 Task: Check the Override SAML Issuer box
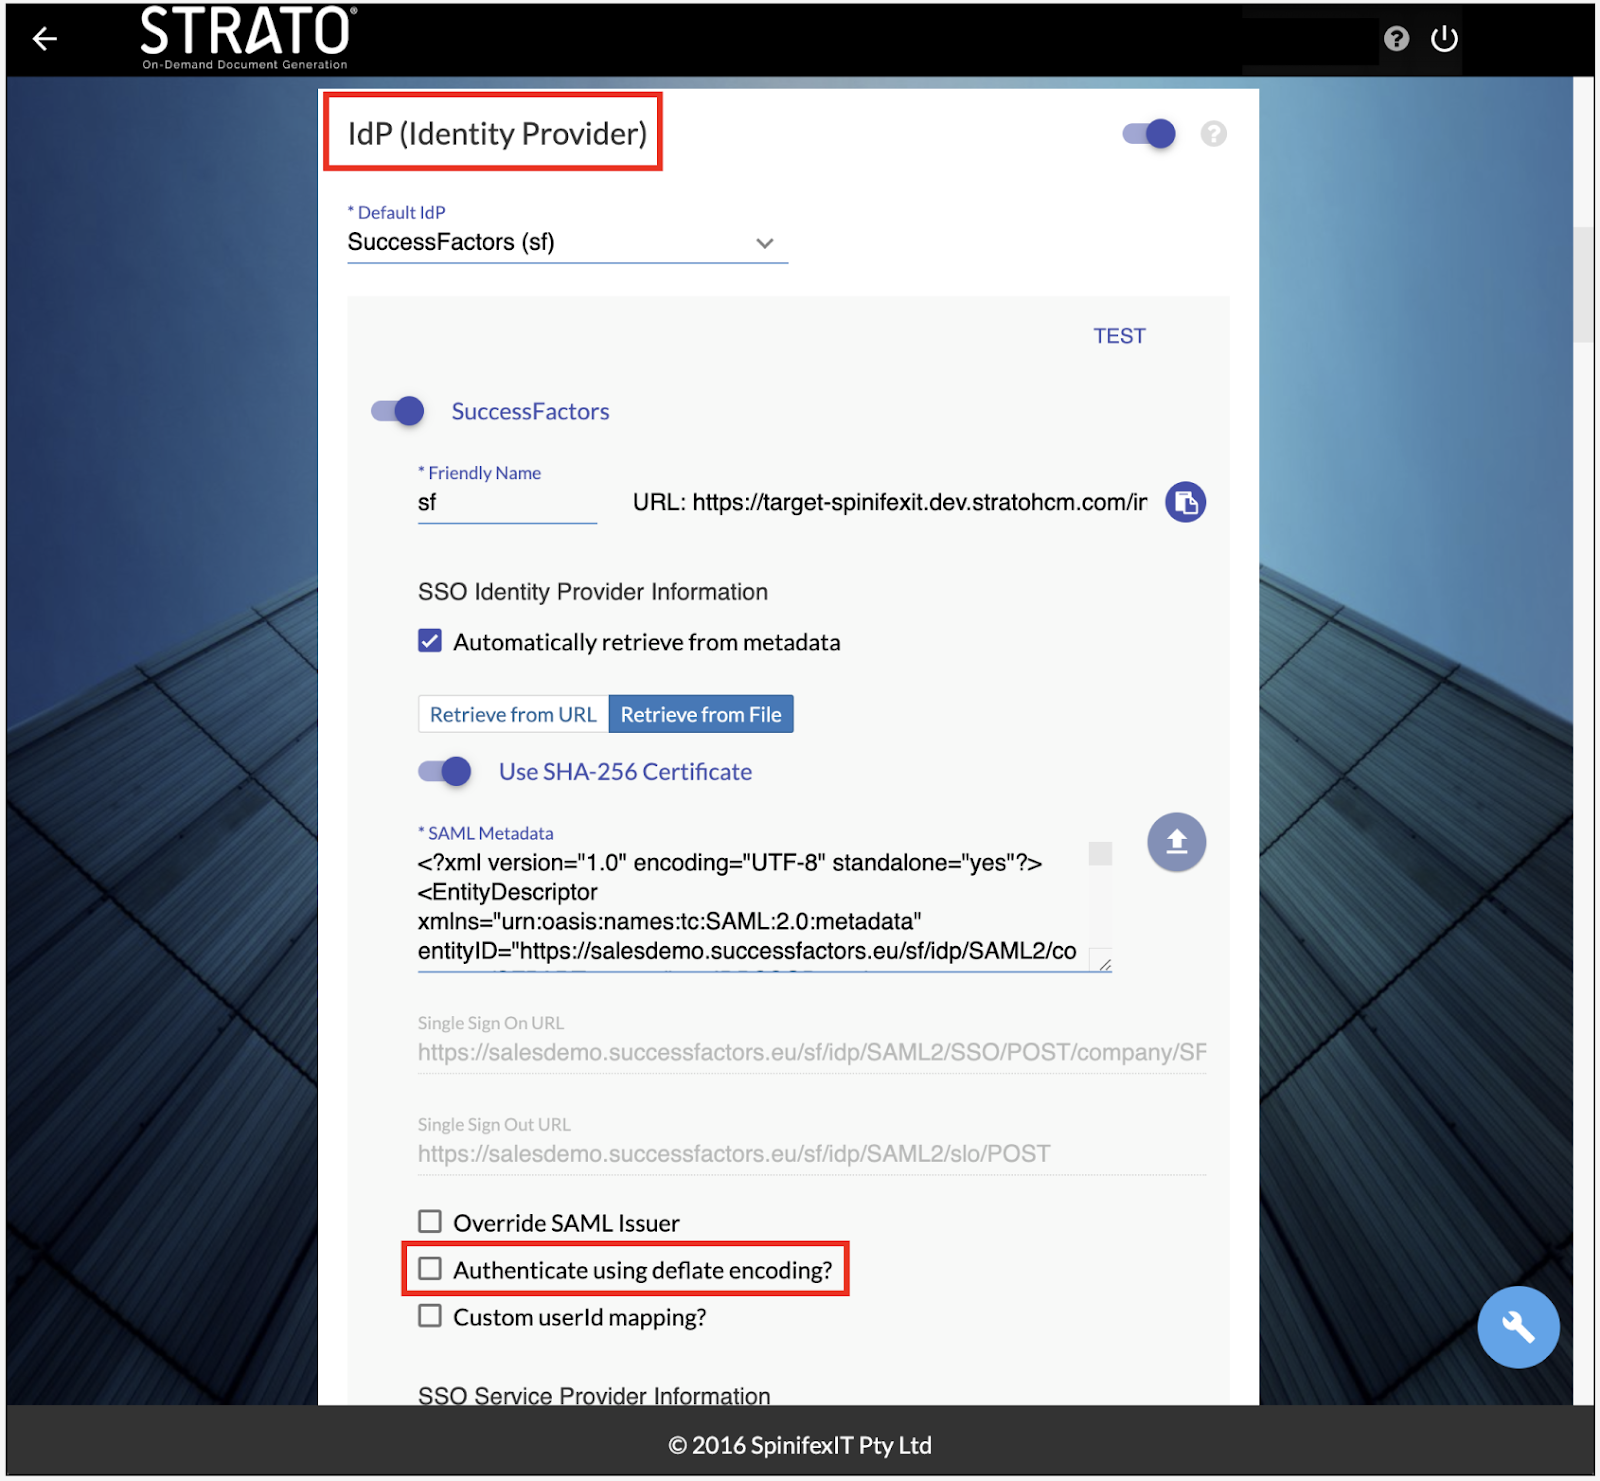[430, 1222]
